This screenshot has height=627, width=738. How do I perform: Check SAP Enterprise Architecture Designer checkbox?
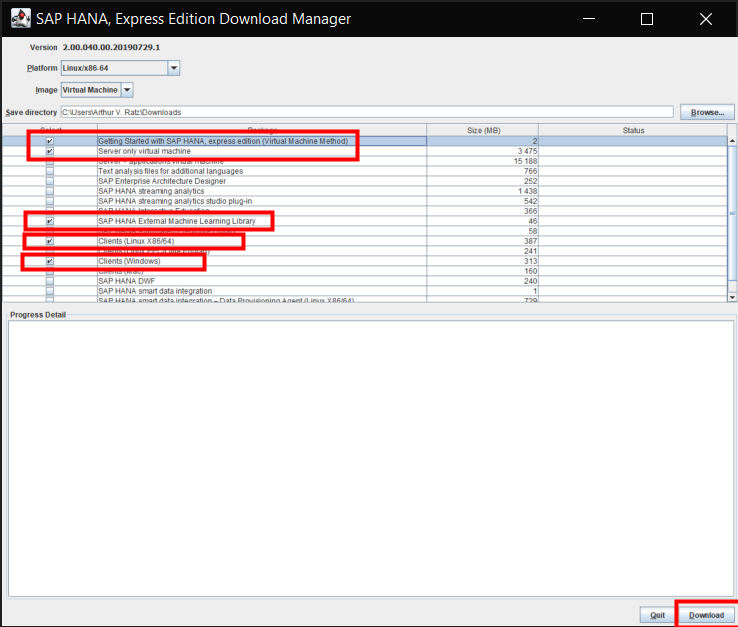pyautogui.click(x=50, y=181)
